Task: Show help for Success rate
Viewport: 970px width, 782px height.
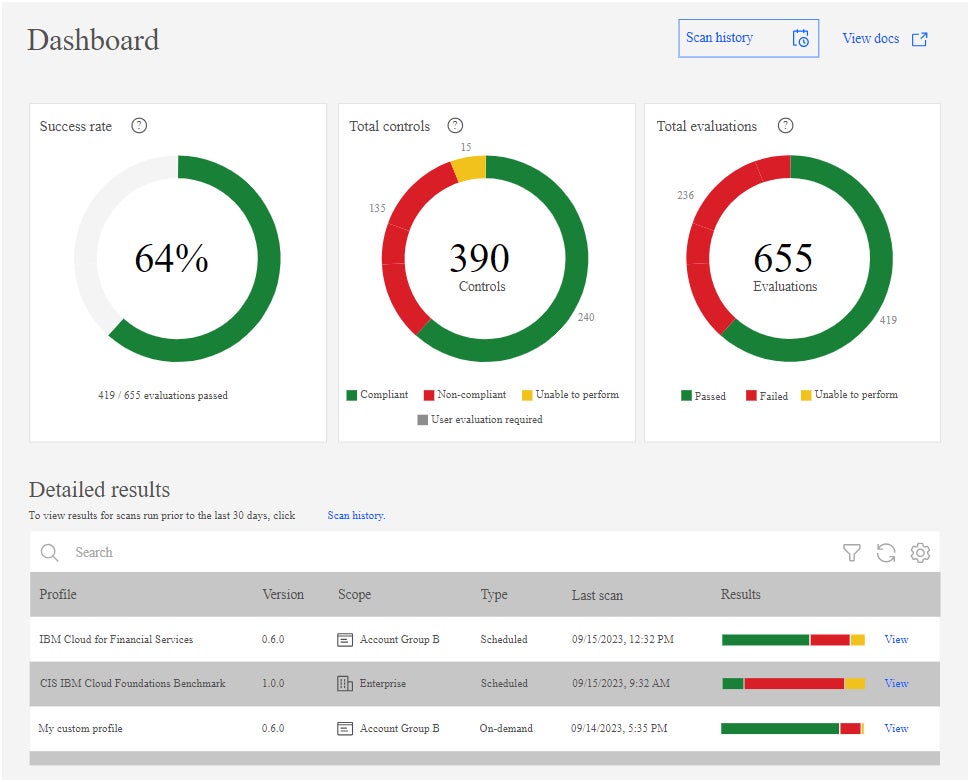Action: click(x=139, y=126)
